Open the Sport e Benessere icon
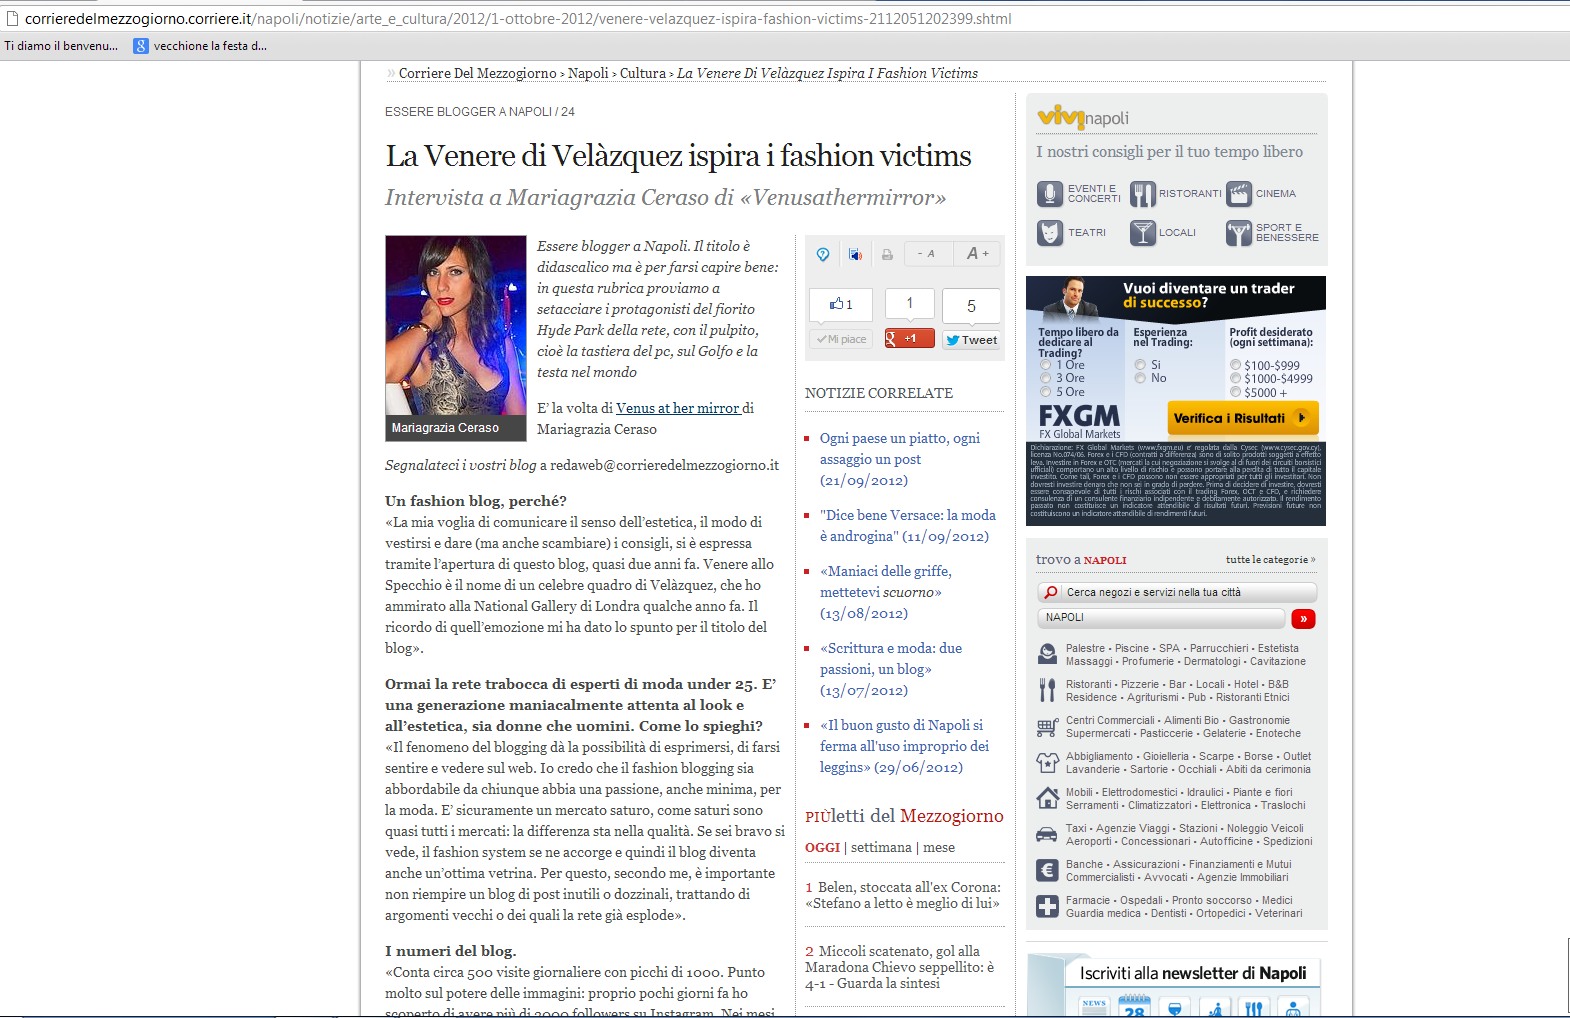Screen dimensions: 1570x1018 (1239, 233)
